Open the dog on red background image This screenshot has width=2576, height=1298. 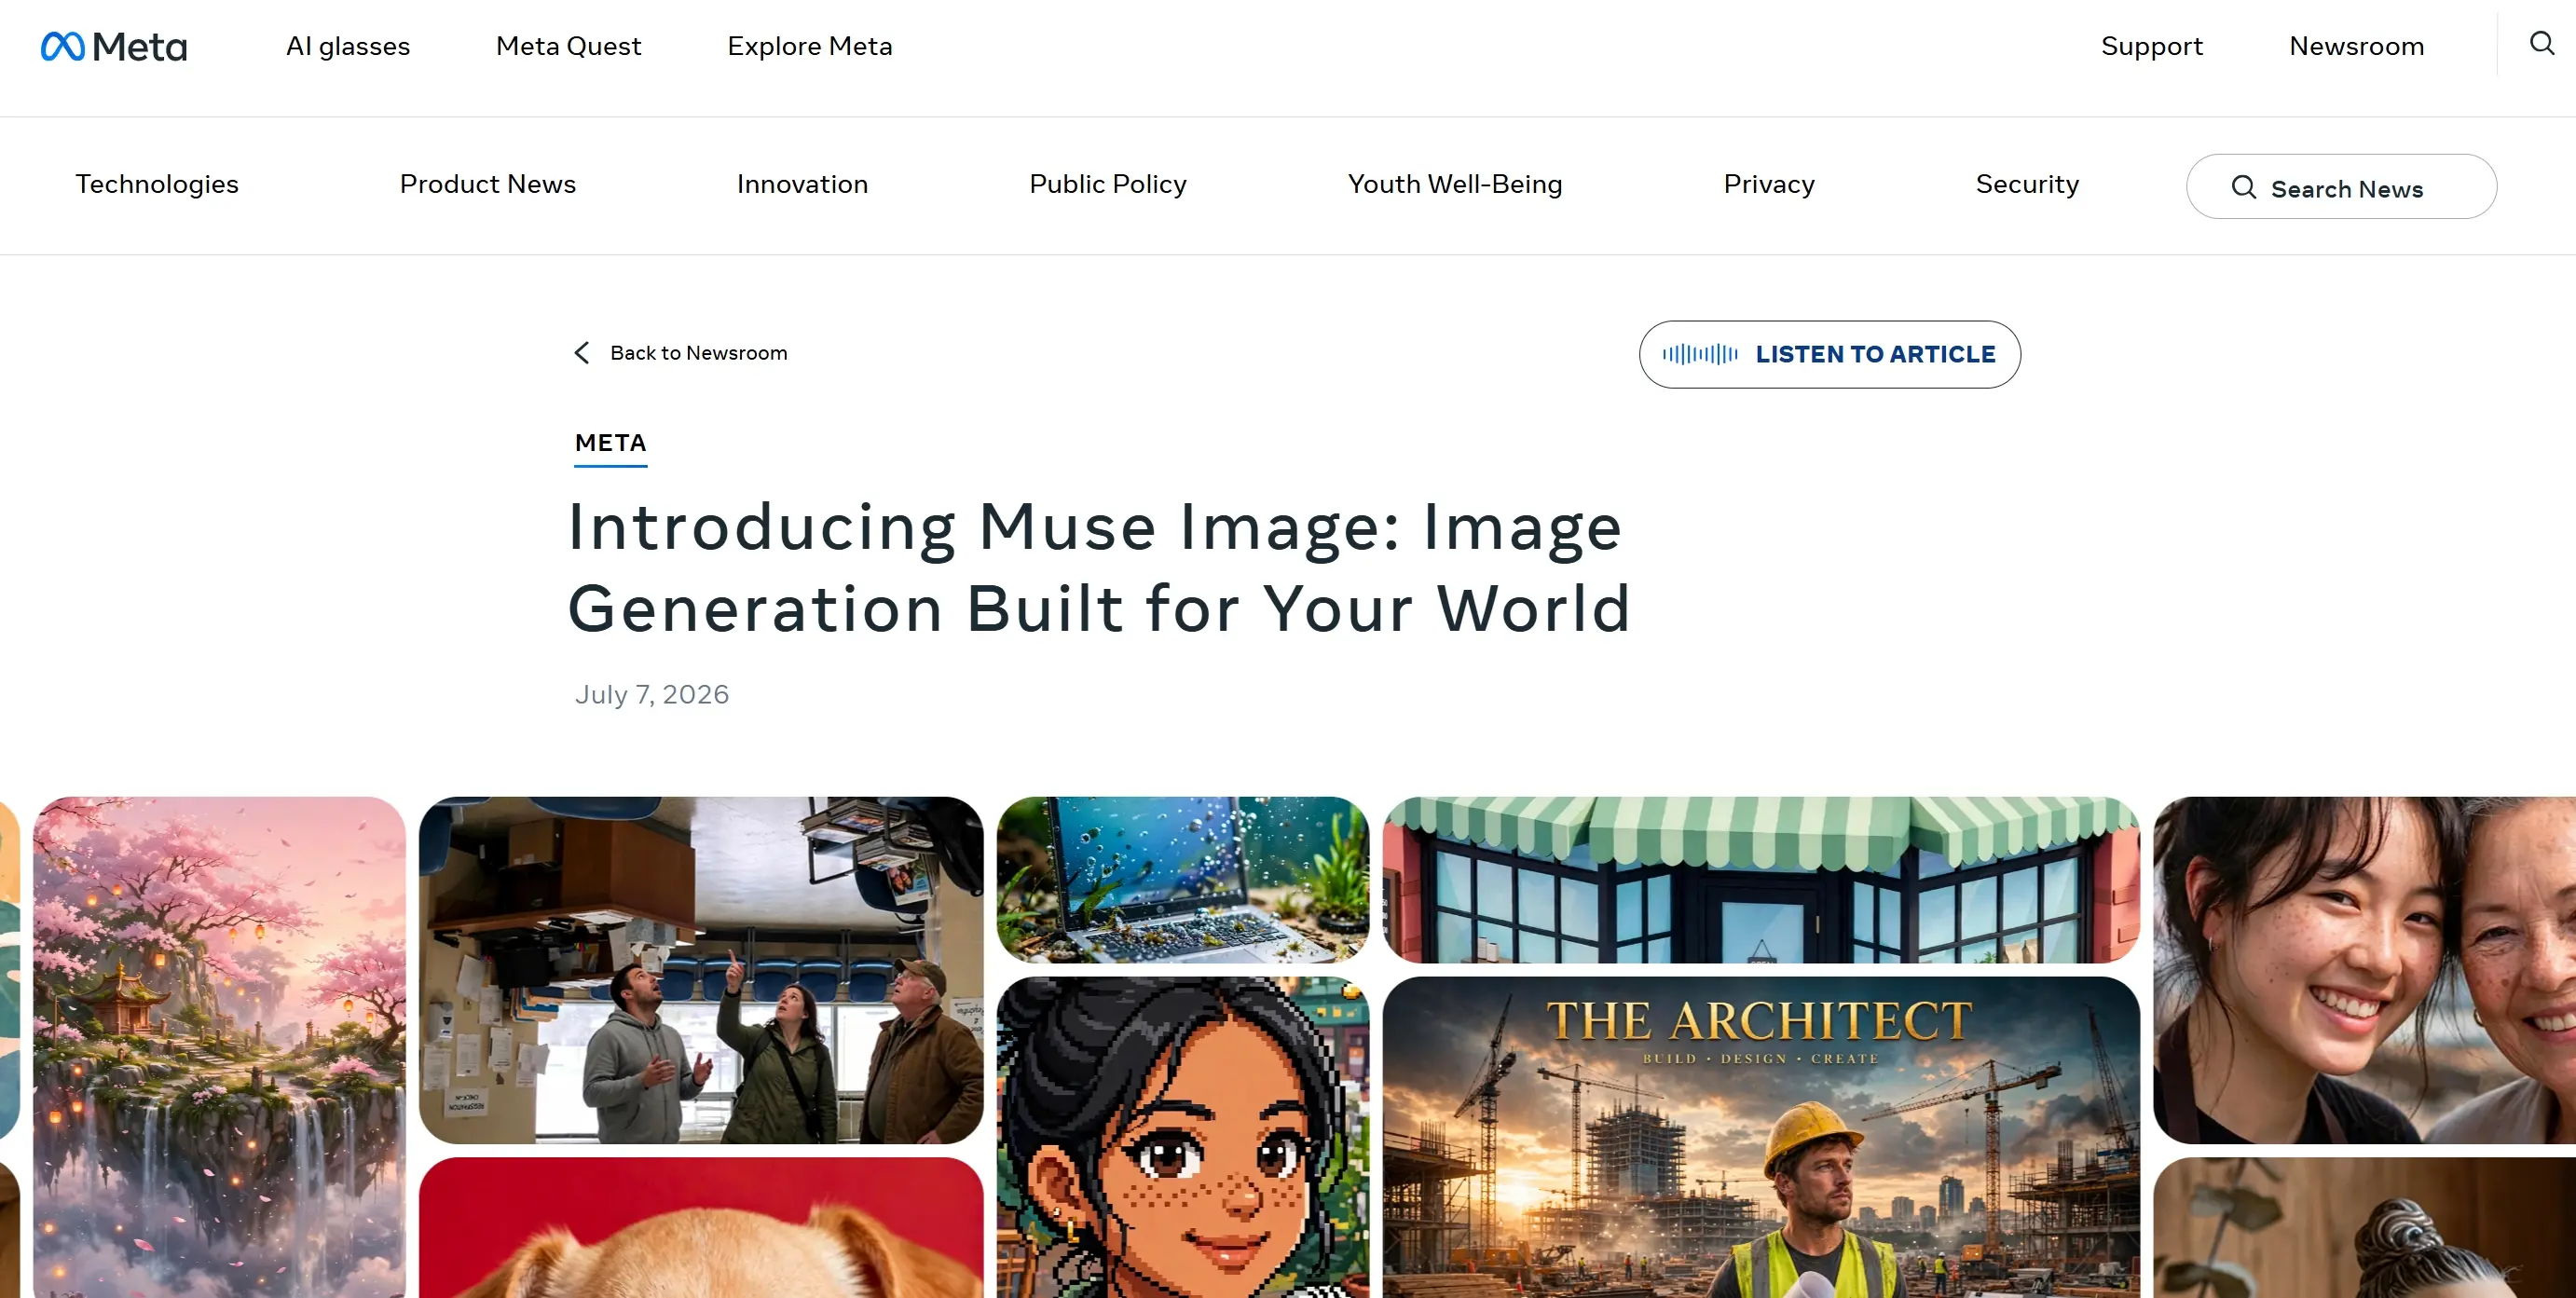701,1228
